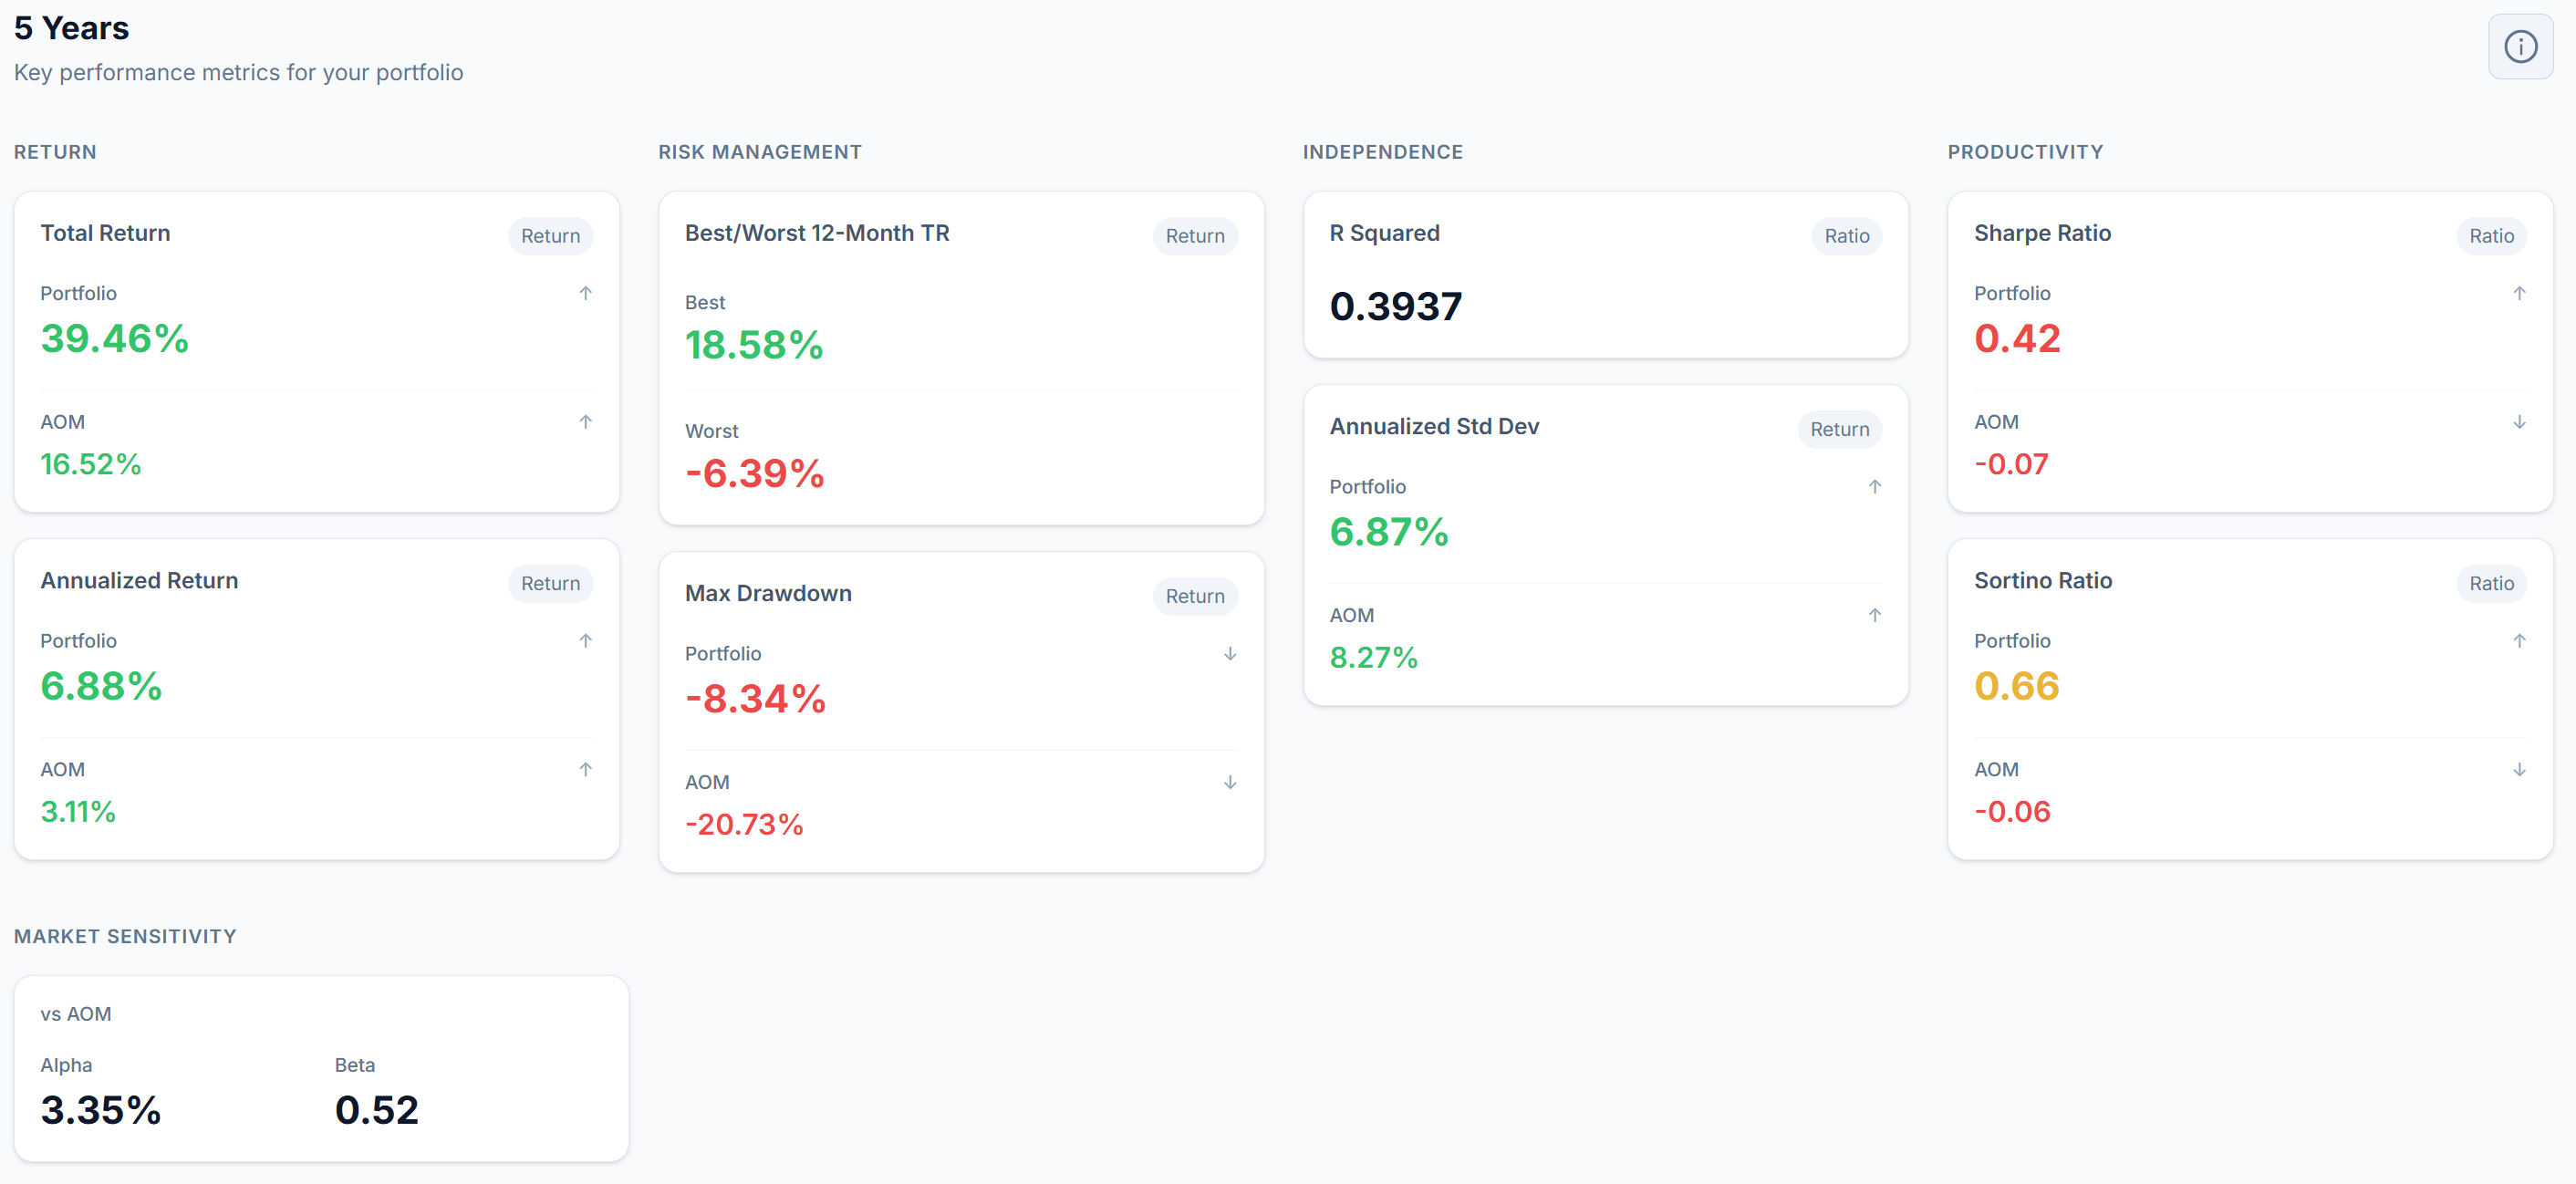Click up arrow beside Annualized Return AOM
The width and height of the screenshot is (2576, 1184).
coord(586,769)
